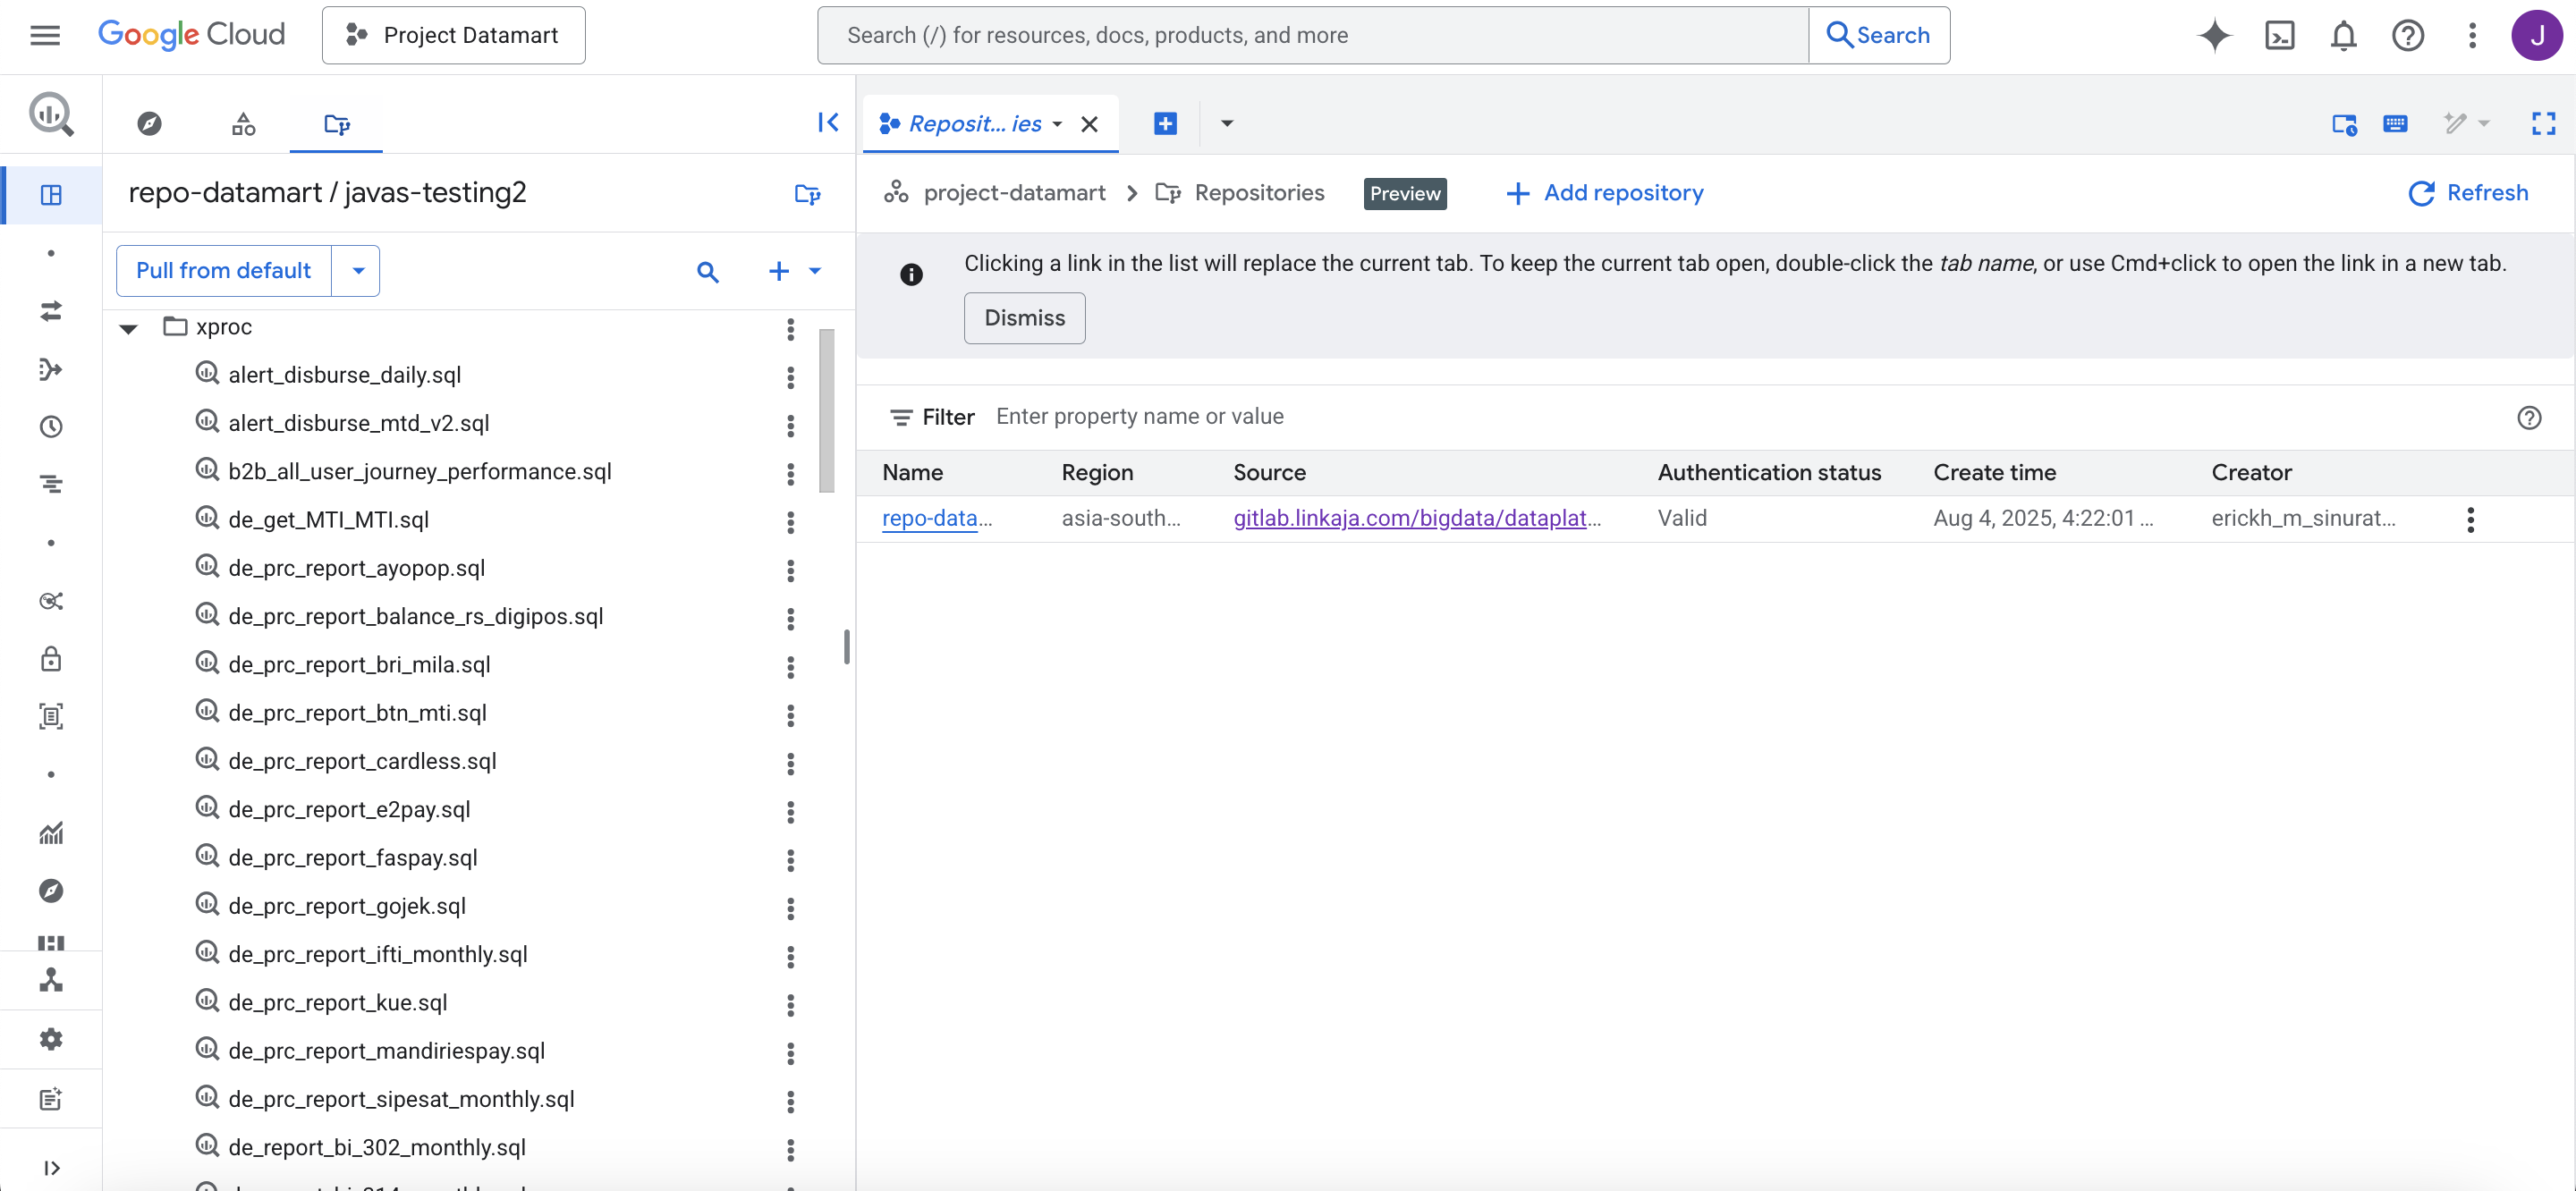This screenshot has height=1191, width=2576.
Task: Open alert_disburse_daily.sql file
Action: pos(344,375)
